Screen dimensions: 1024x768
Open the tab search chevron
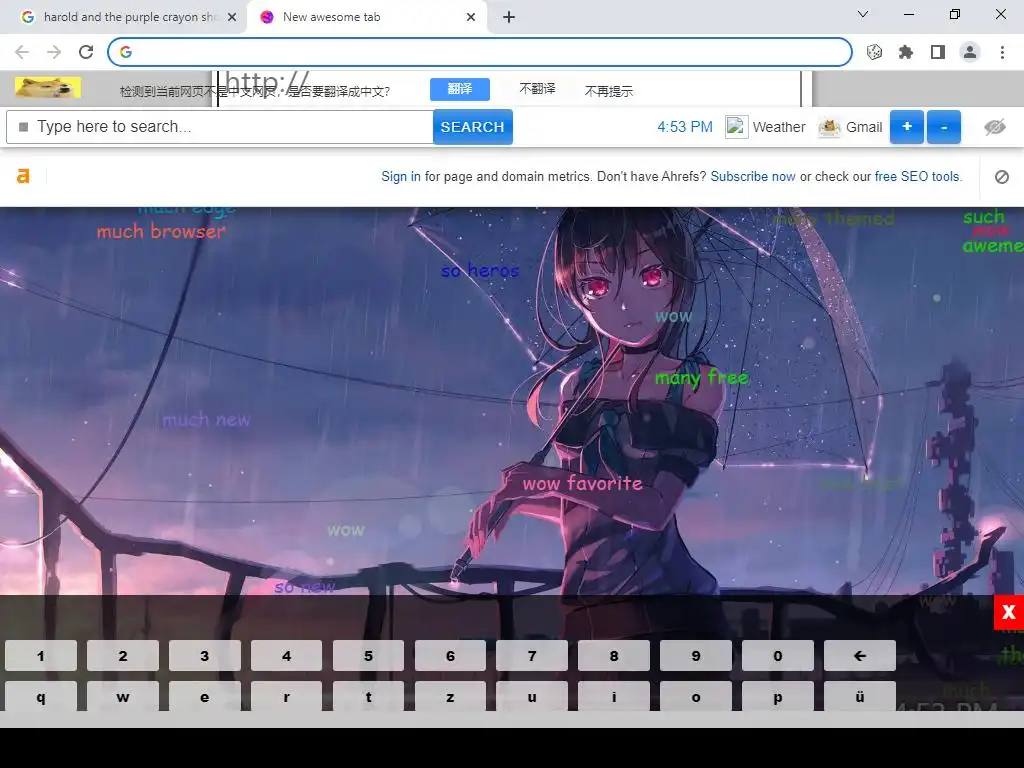863,14
